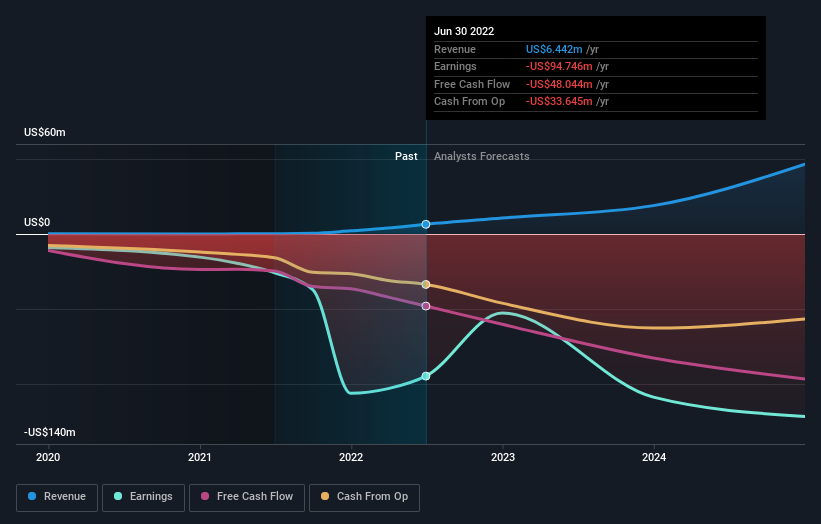Click the Revenue row label in tooltip

pos(455,49)
